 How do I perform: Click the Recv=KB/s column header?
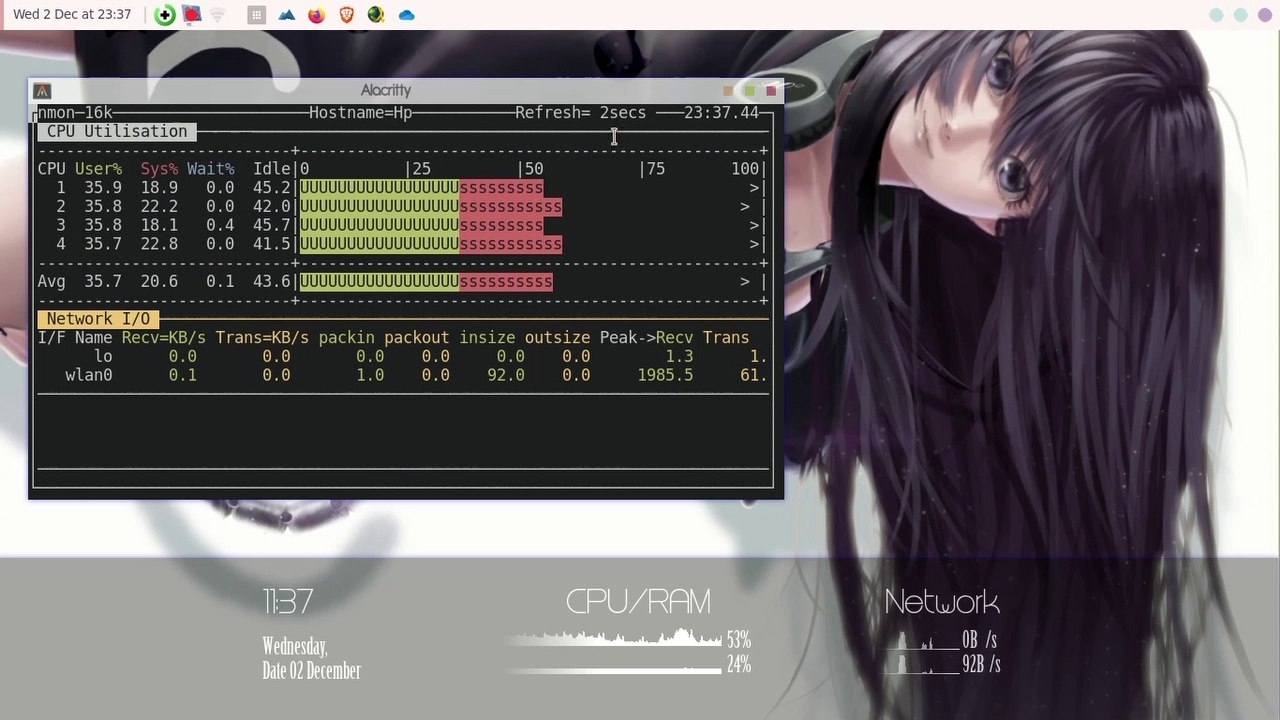(x=164, y=338)
